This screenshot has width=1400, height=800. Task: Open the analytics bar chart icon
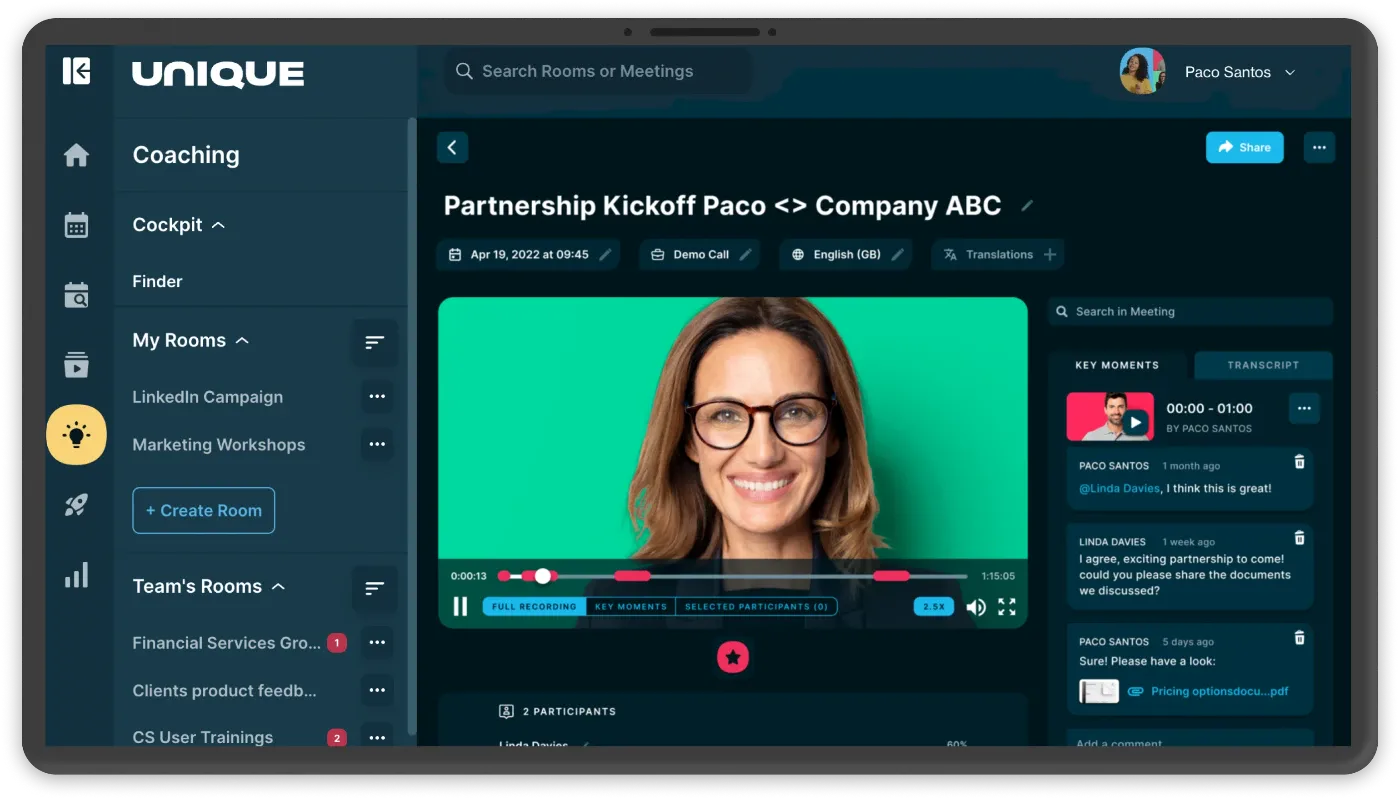point(76,575)
